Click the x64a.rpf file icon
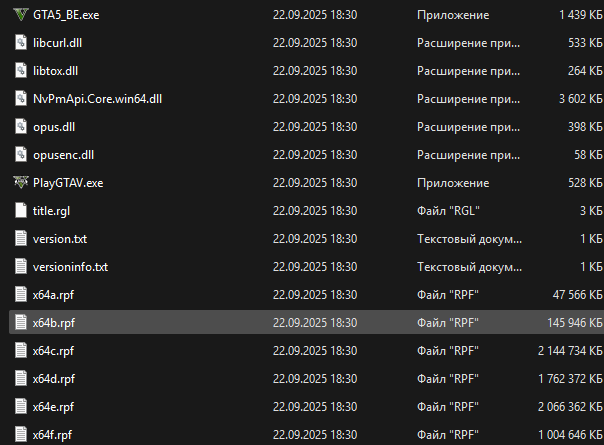 tap(22, 295)
